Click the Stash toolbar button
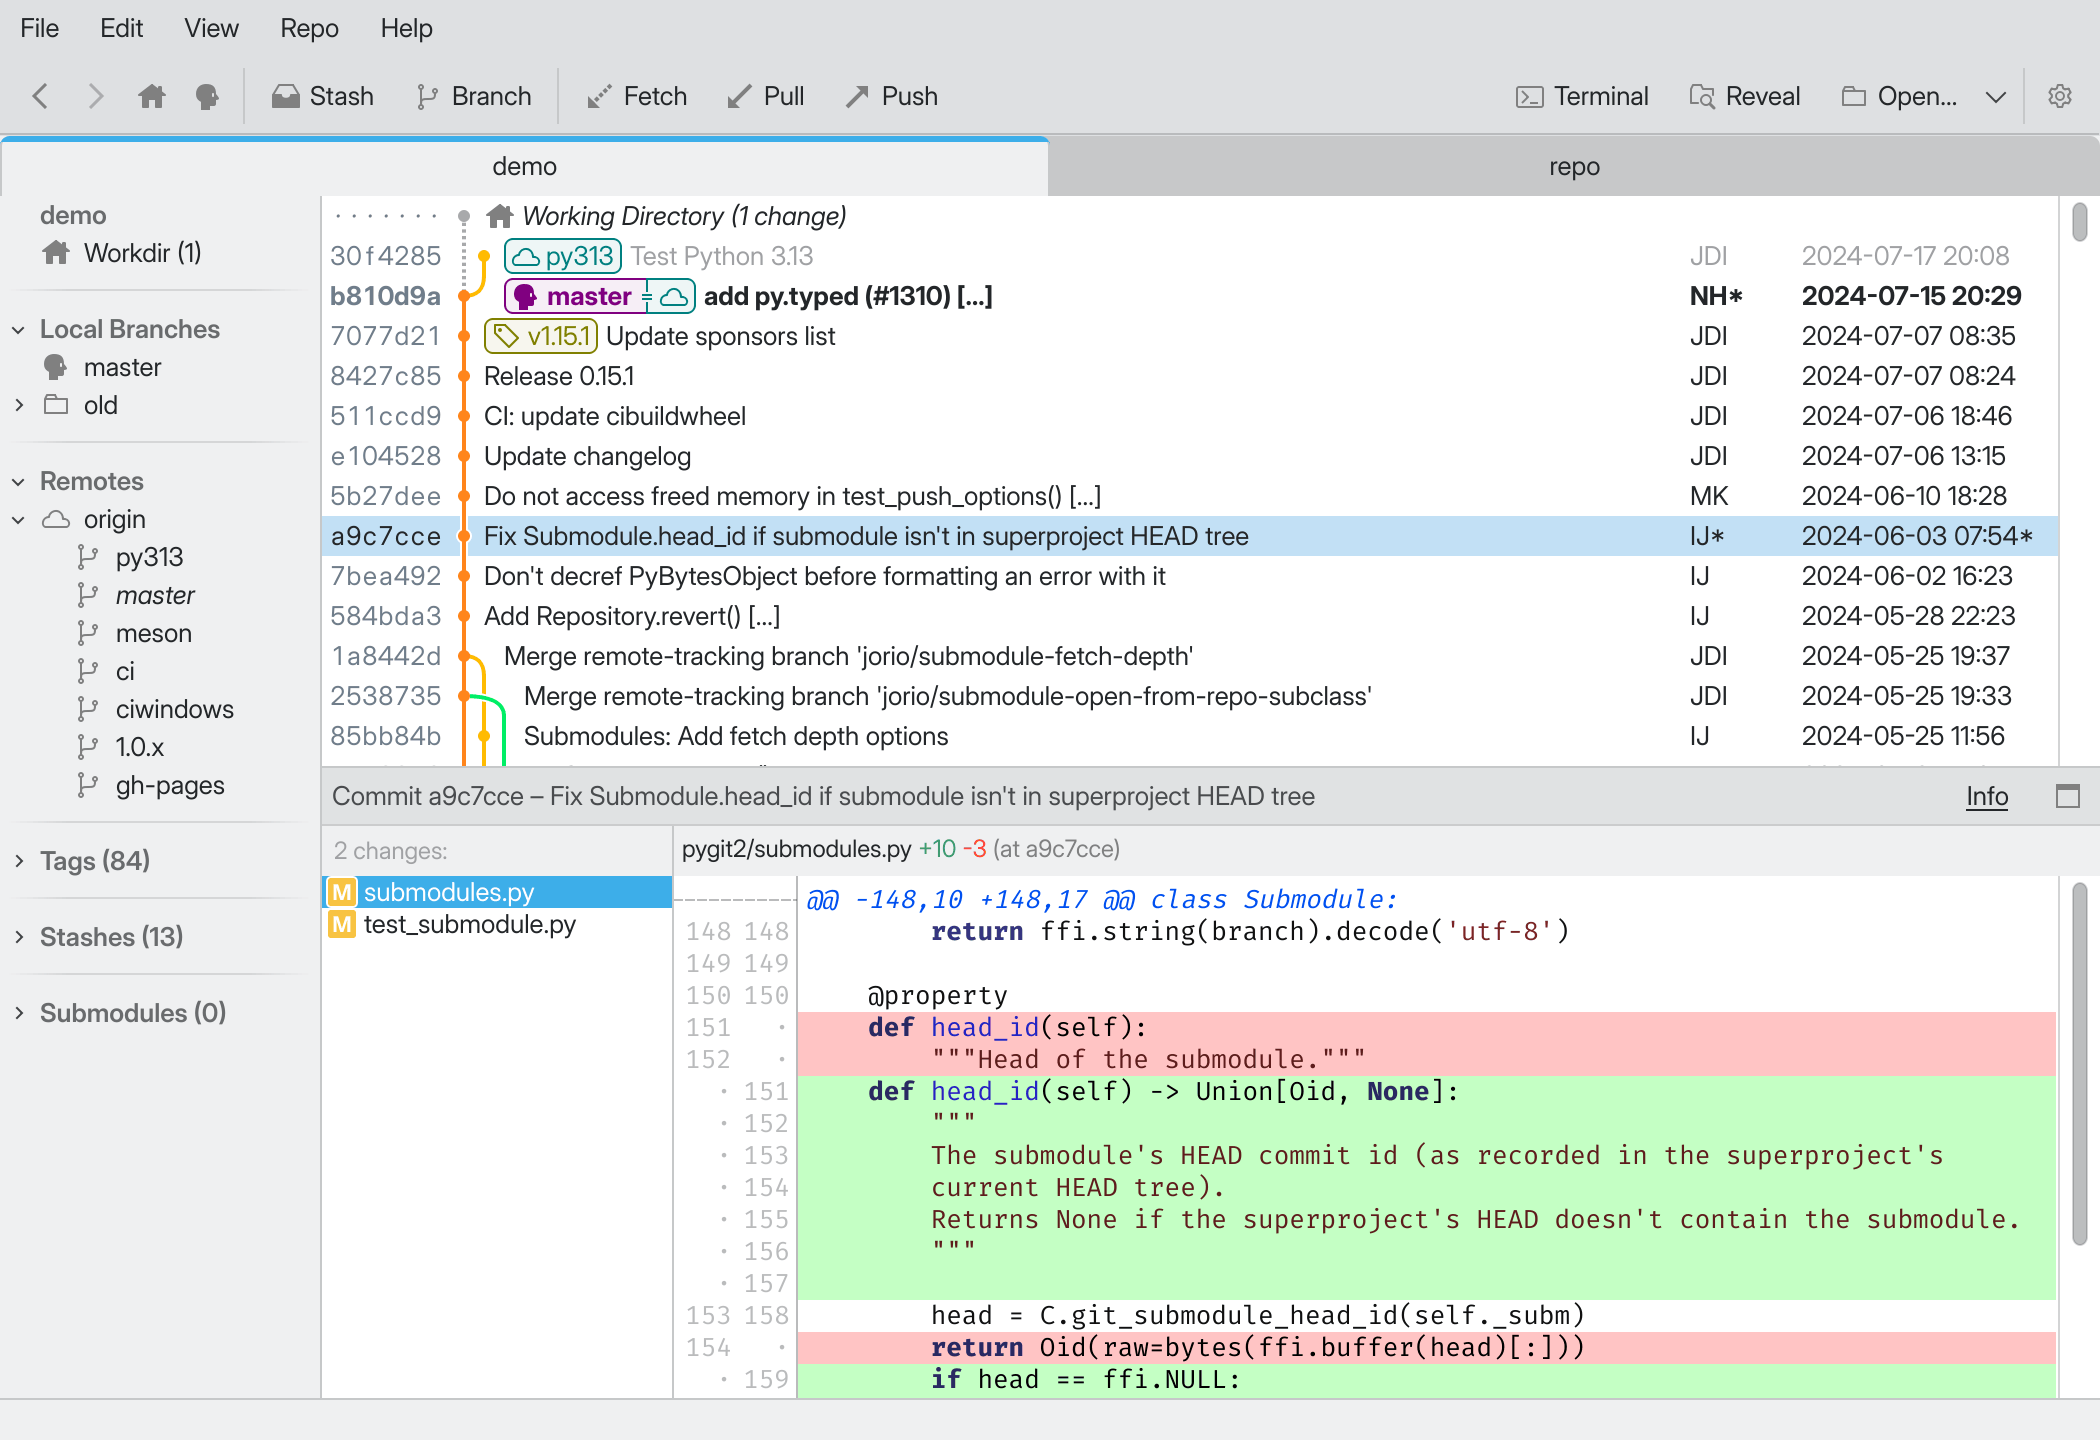 point(322,96)
